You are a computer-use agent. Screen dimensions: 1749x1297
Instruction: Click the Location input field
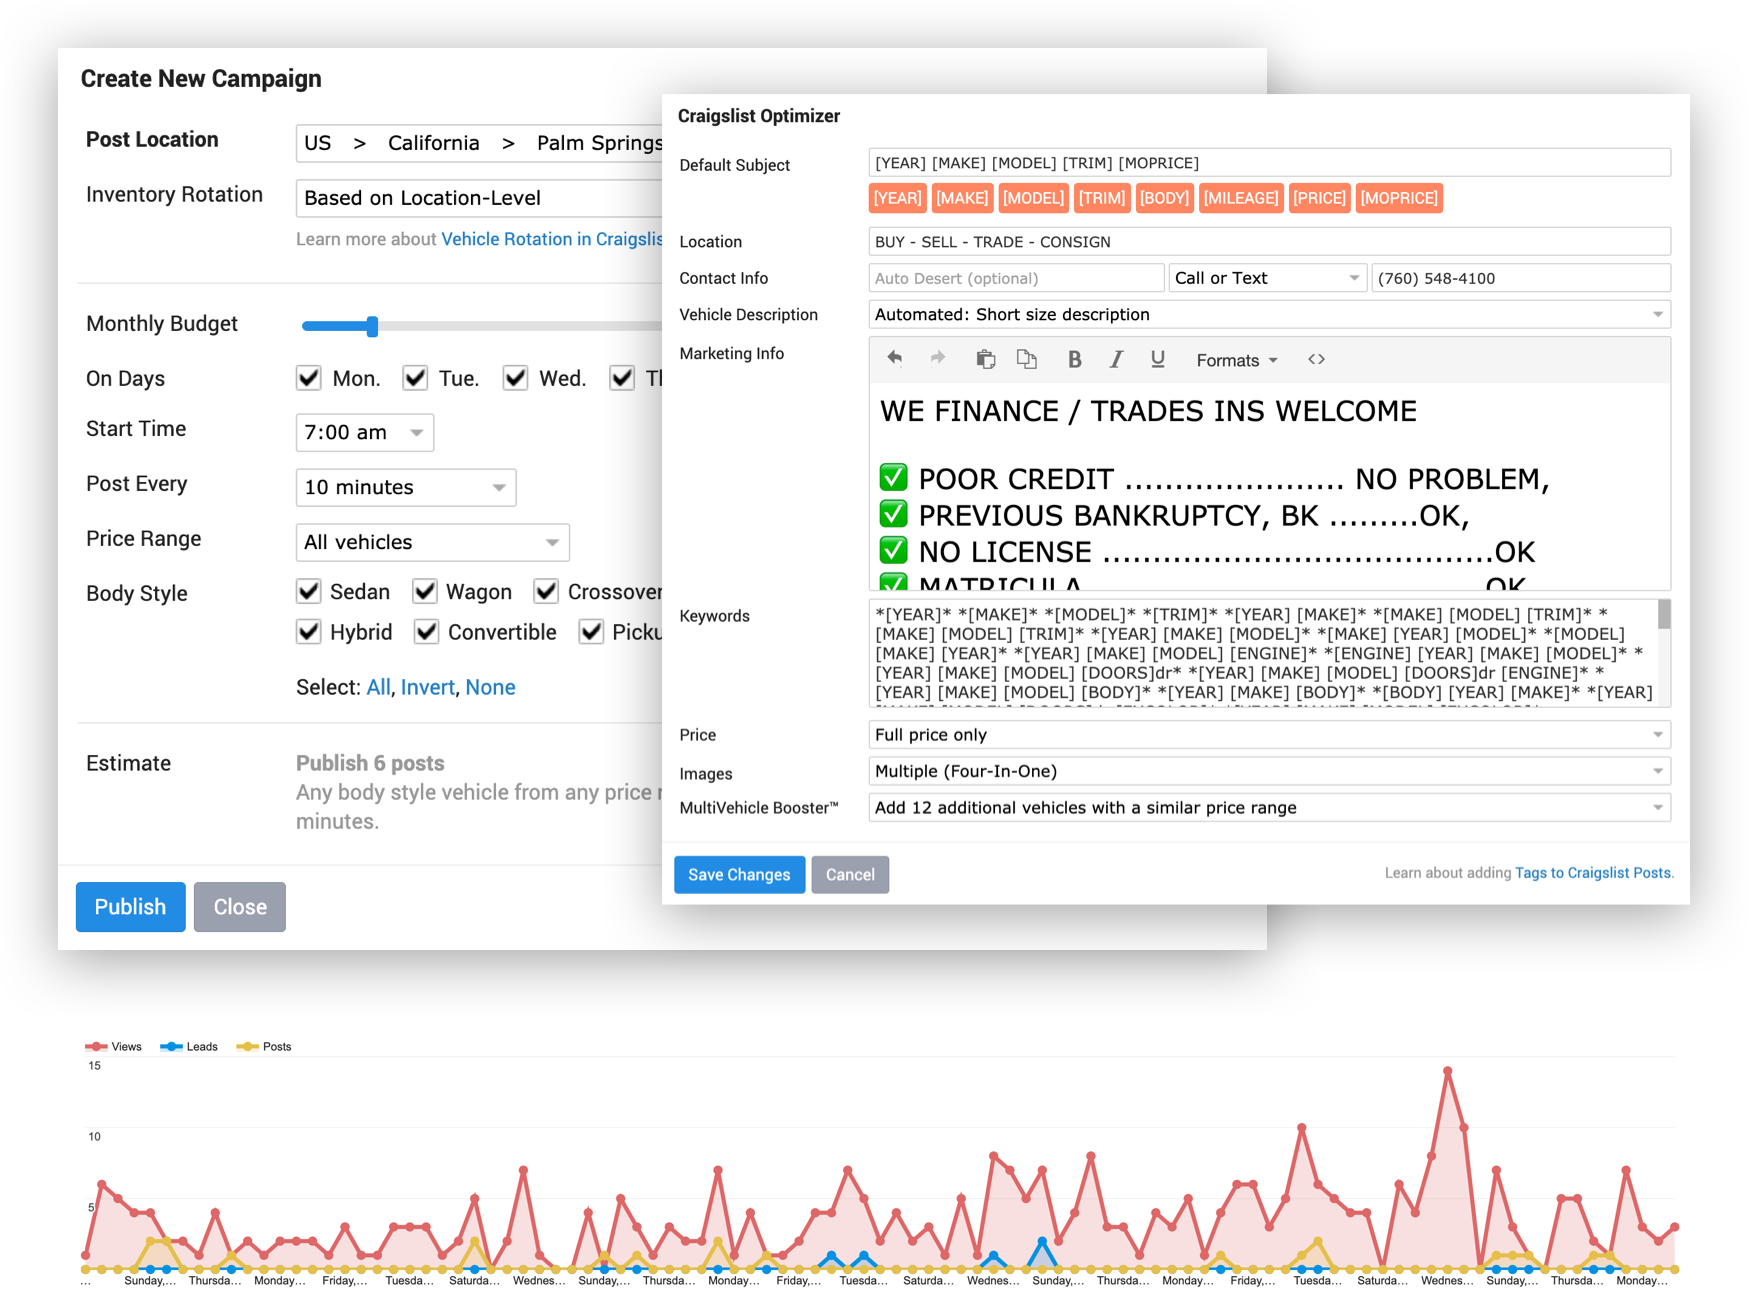pos(1270,241)
